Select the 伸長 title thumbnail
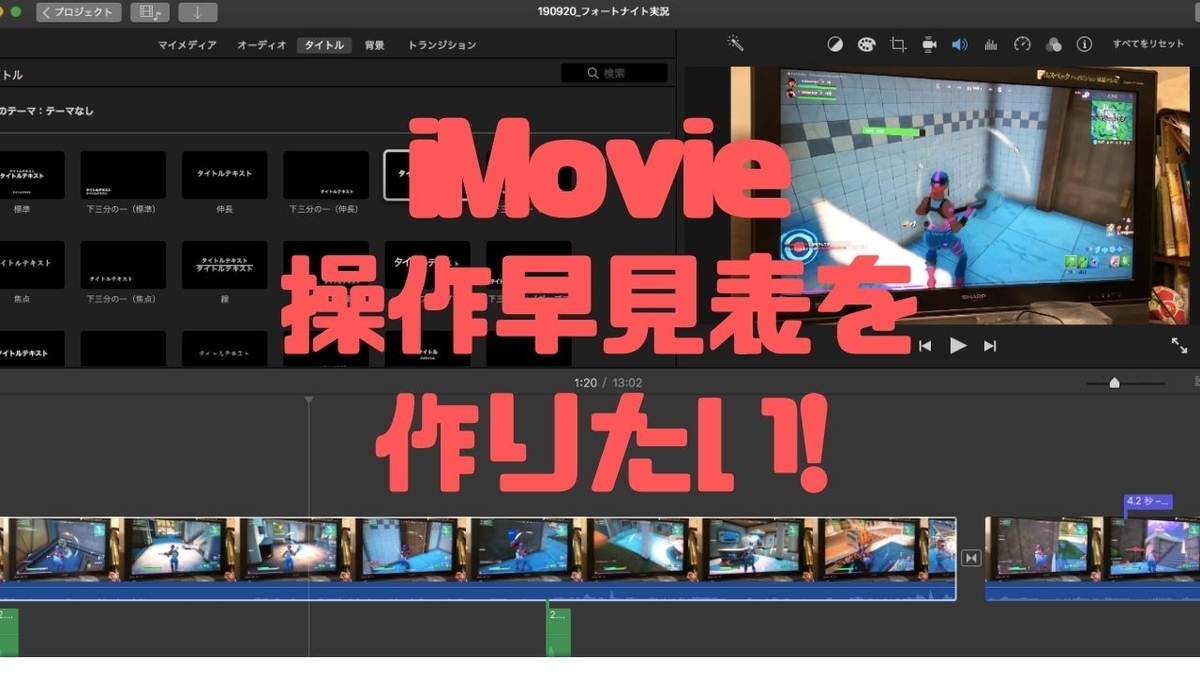The height and width of the screenshot is (675, 1200). pos(224,175)
